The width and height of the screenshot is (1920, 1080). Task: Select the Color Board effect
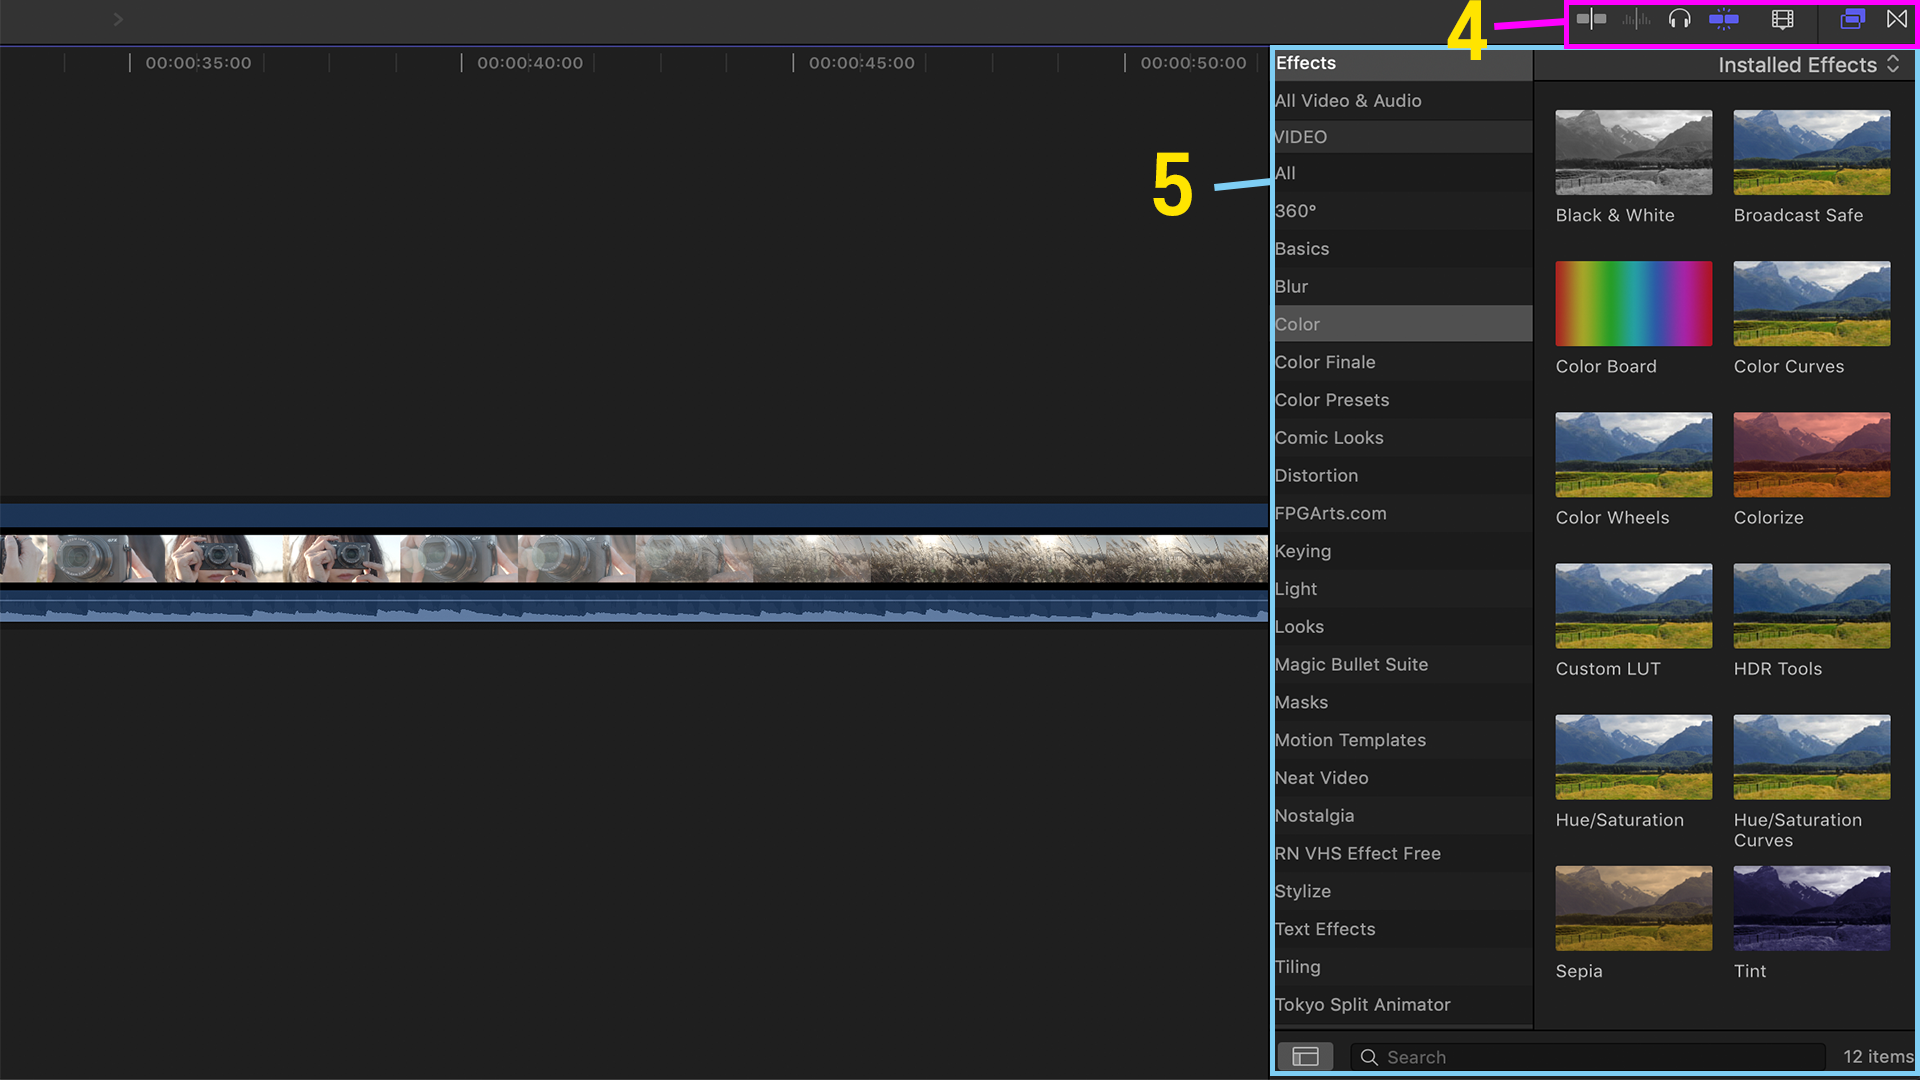pos(1633,304)
